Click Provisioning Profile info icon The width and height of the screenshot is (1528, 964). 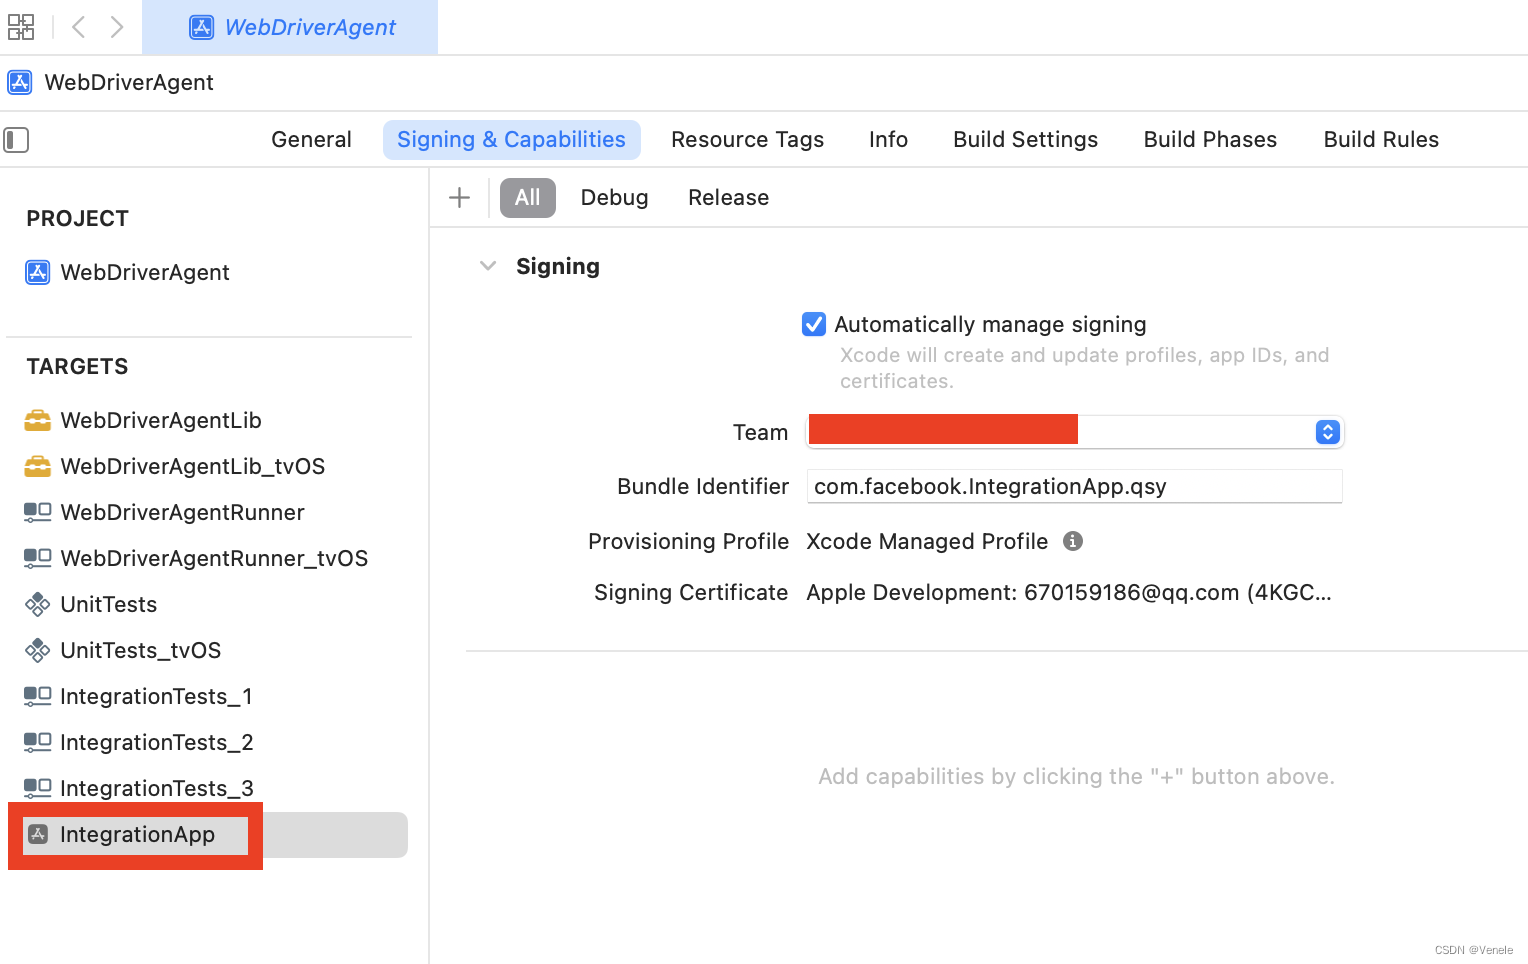click(x=1073, y=541)
